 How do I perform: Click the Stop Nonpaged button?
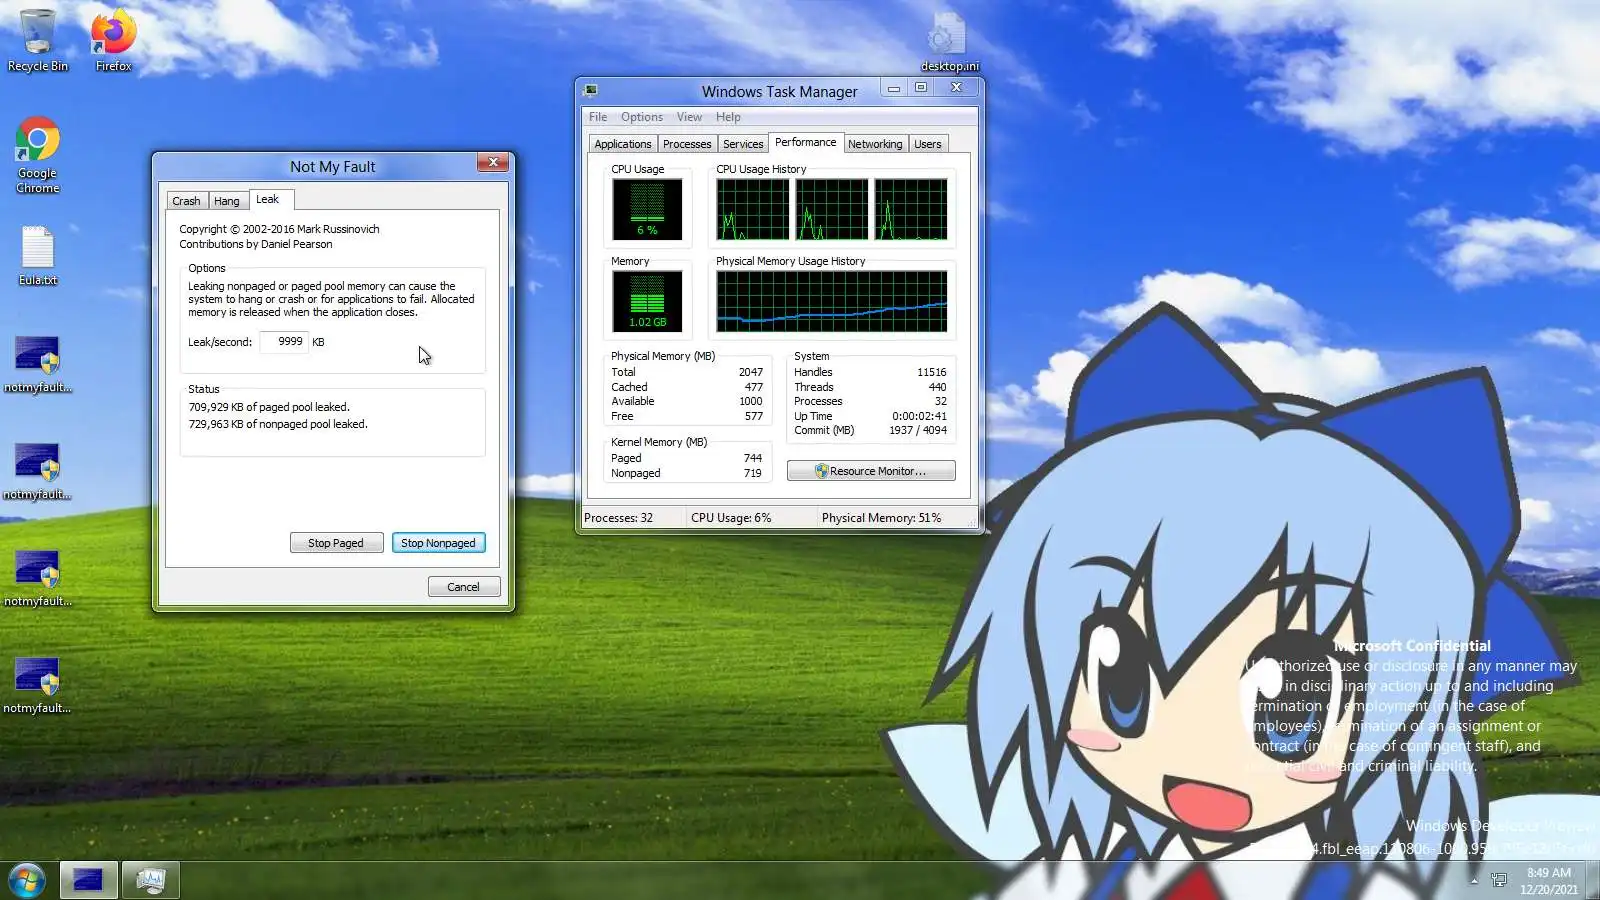click(x=438, y=543)
